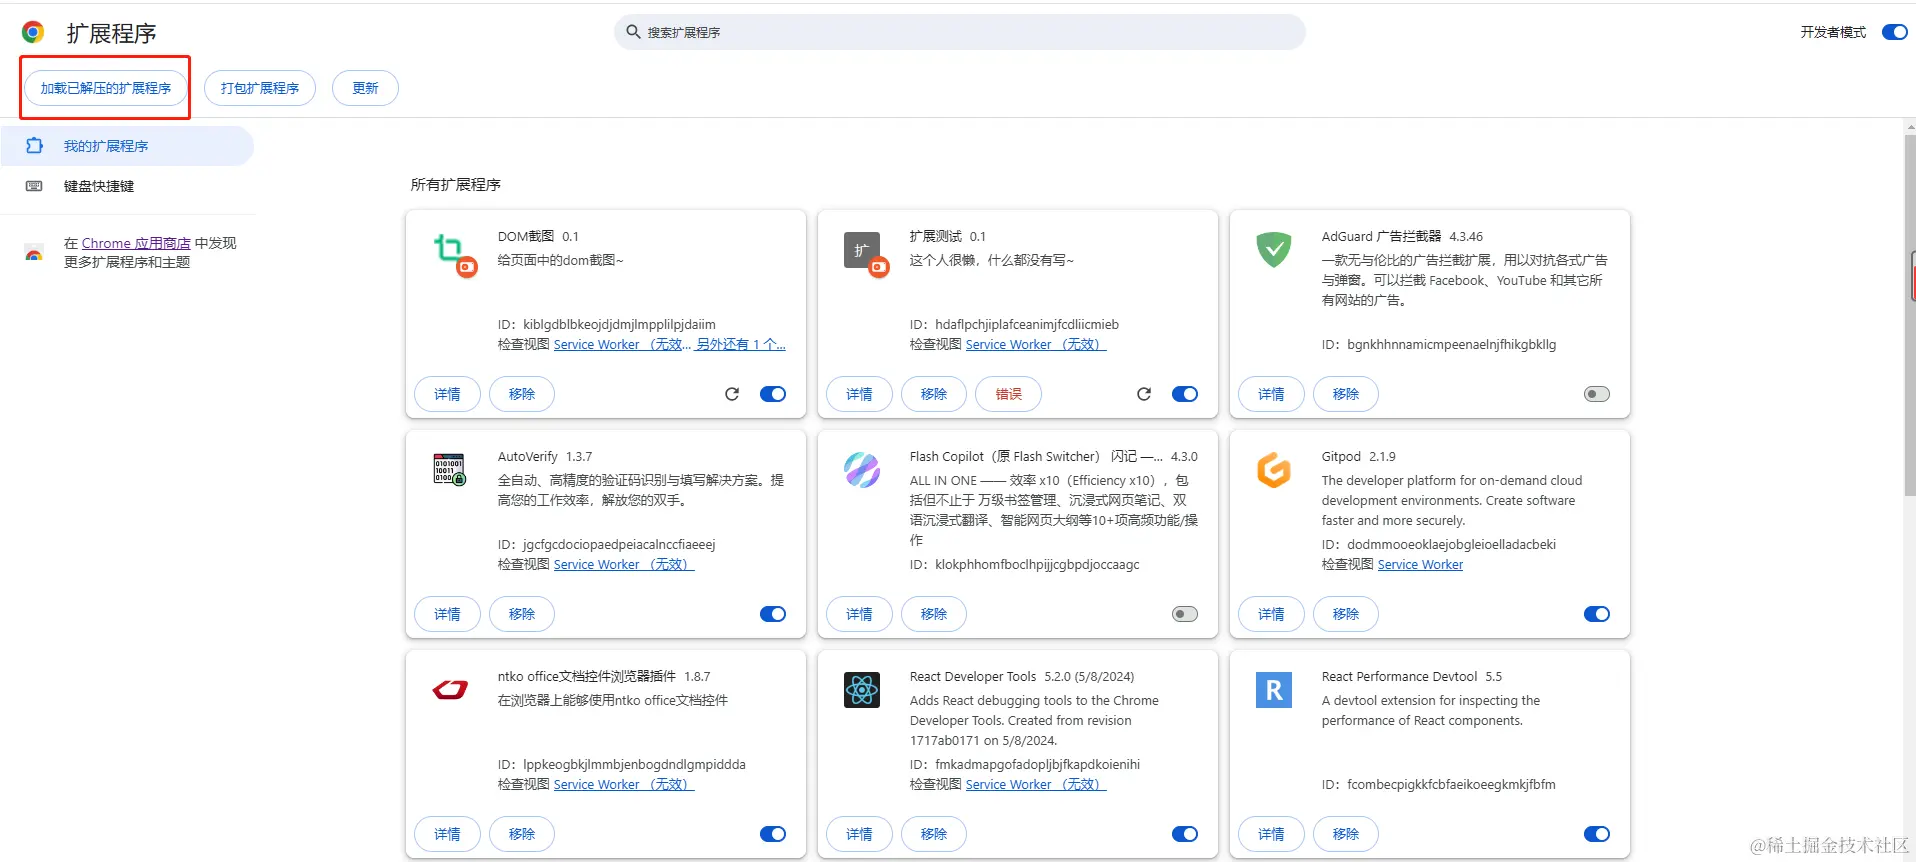The width and height of the screenshot is (1916, 862).
Task: Disable the 扩展测试 extension toggle
Action: 1185,394
